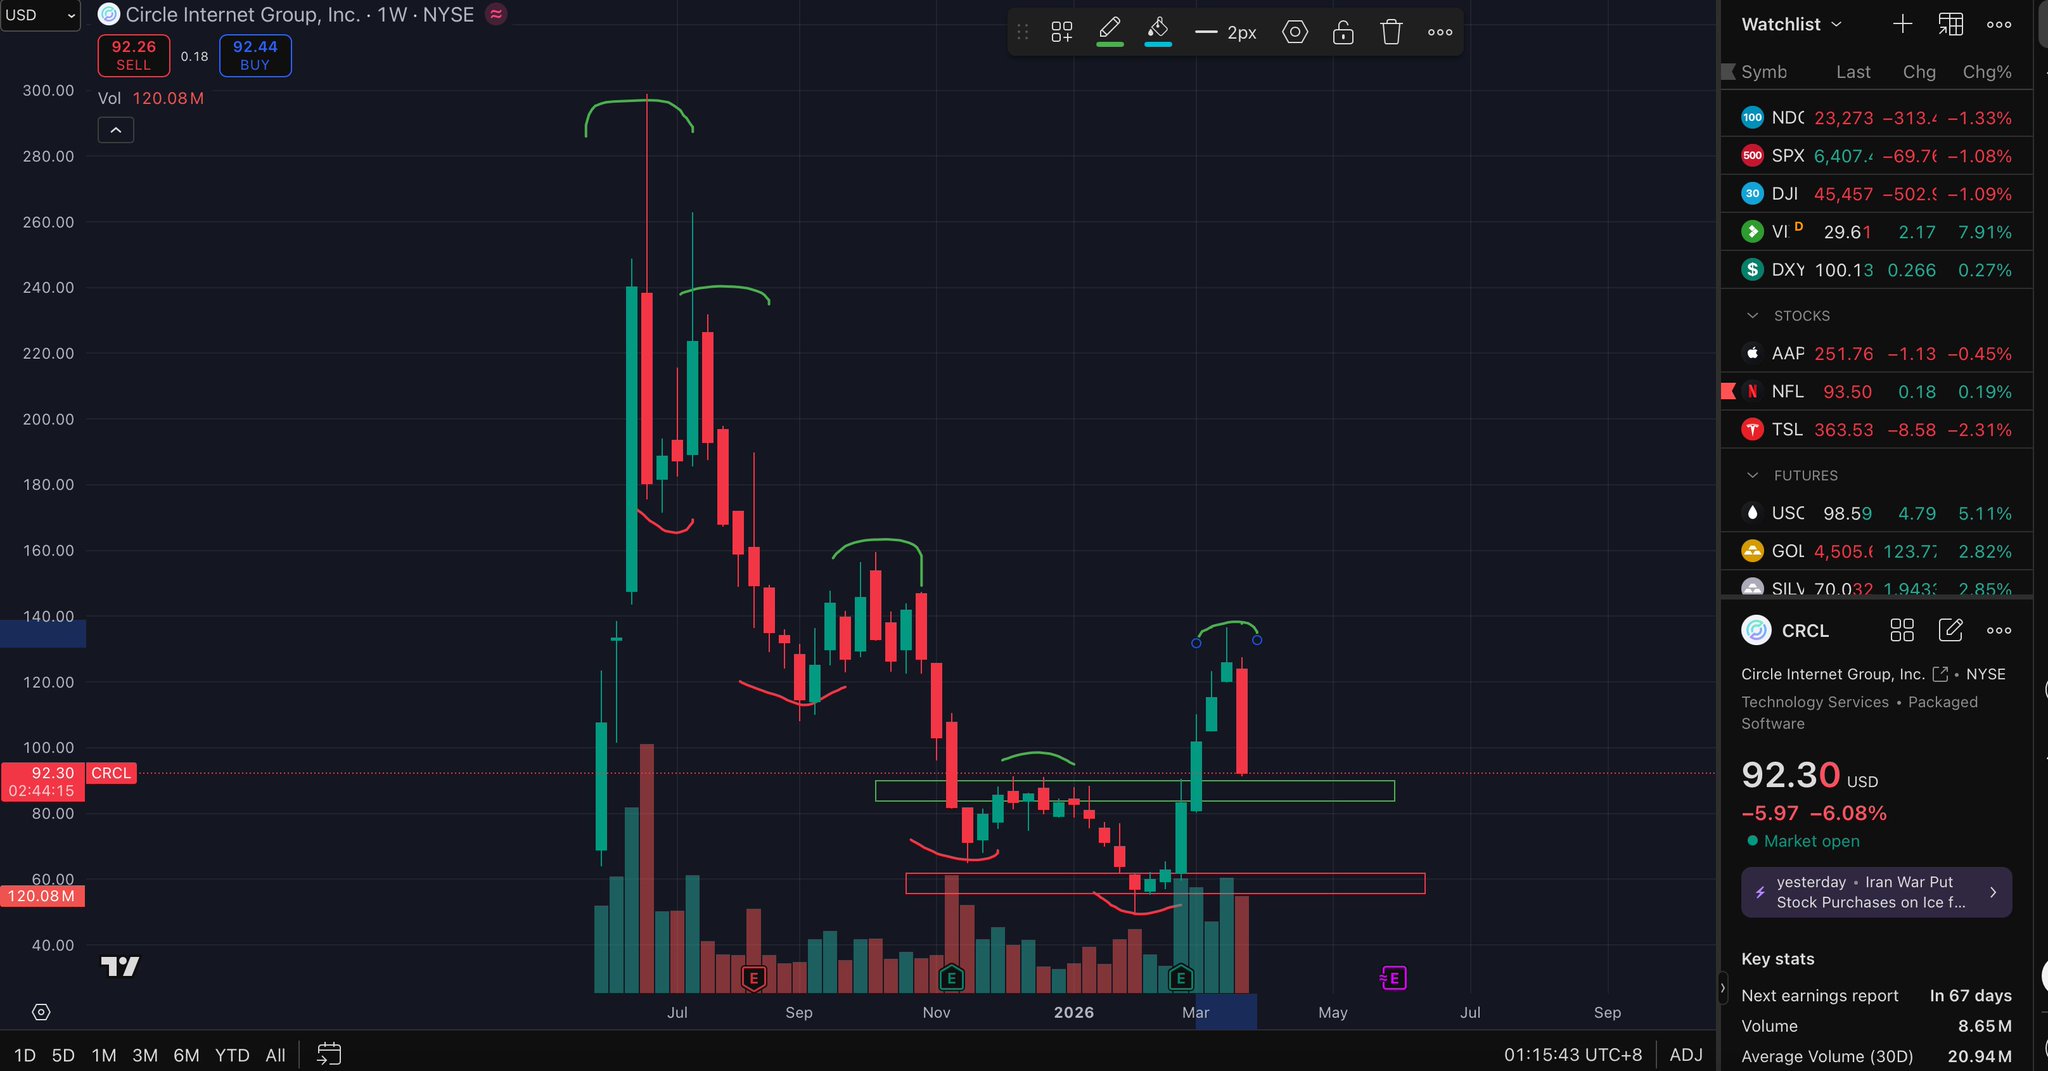The height and width of the screenshot is (1071, 2048).
Task: Open the USD currency dropdown
Action: click(x=40, y=15)
